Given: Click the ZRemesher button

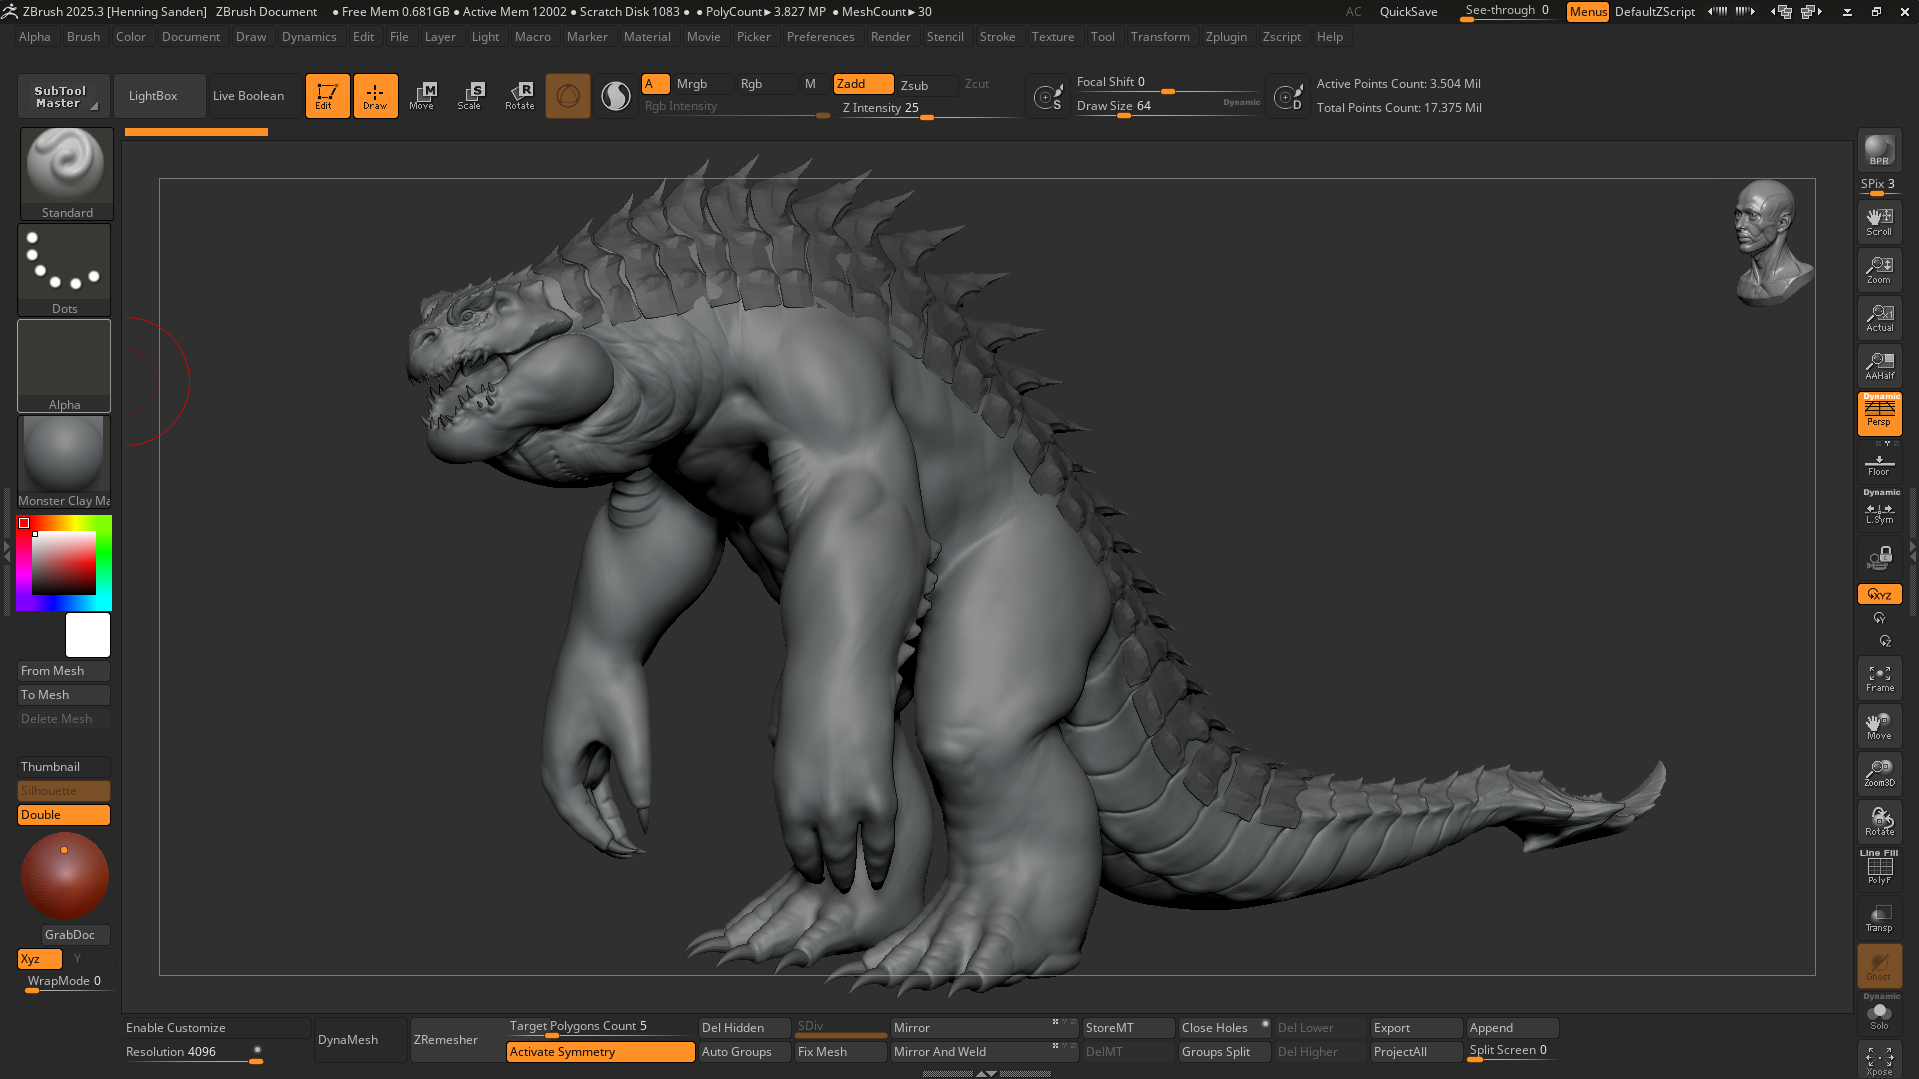Looking at the screenshot, I should tap(456, 1040).
